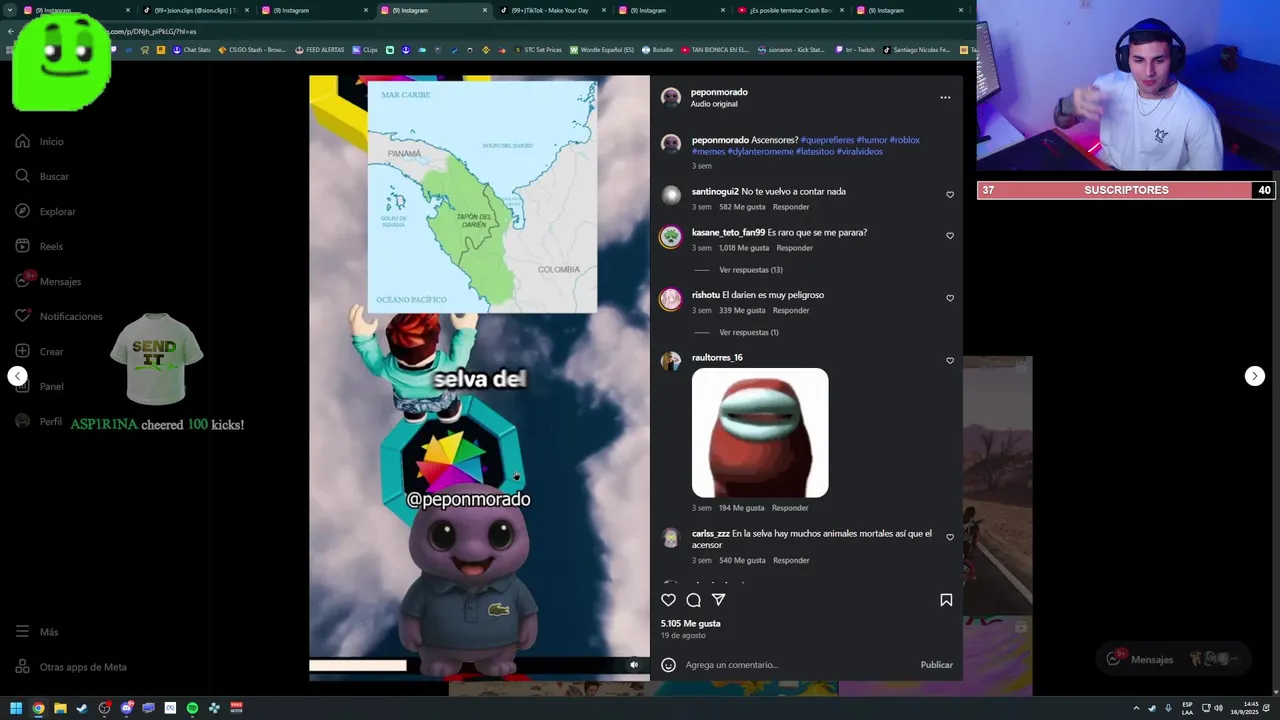Viewport: 1280px width, 720px height.
Task: Open Buscar search in the sidebar
Action: pyautogui.click(x=41, y=176)
